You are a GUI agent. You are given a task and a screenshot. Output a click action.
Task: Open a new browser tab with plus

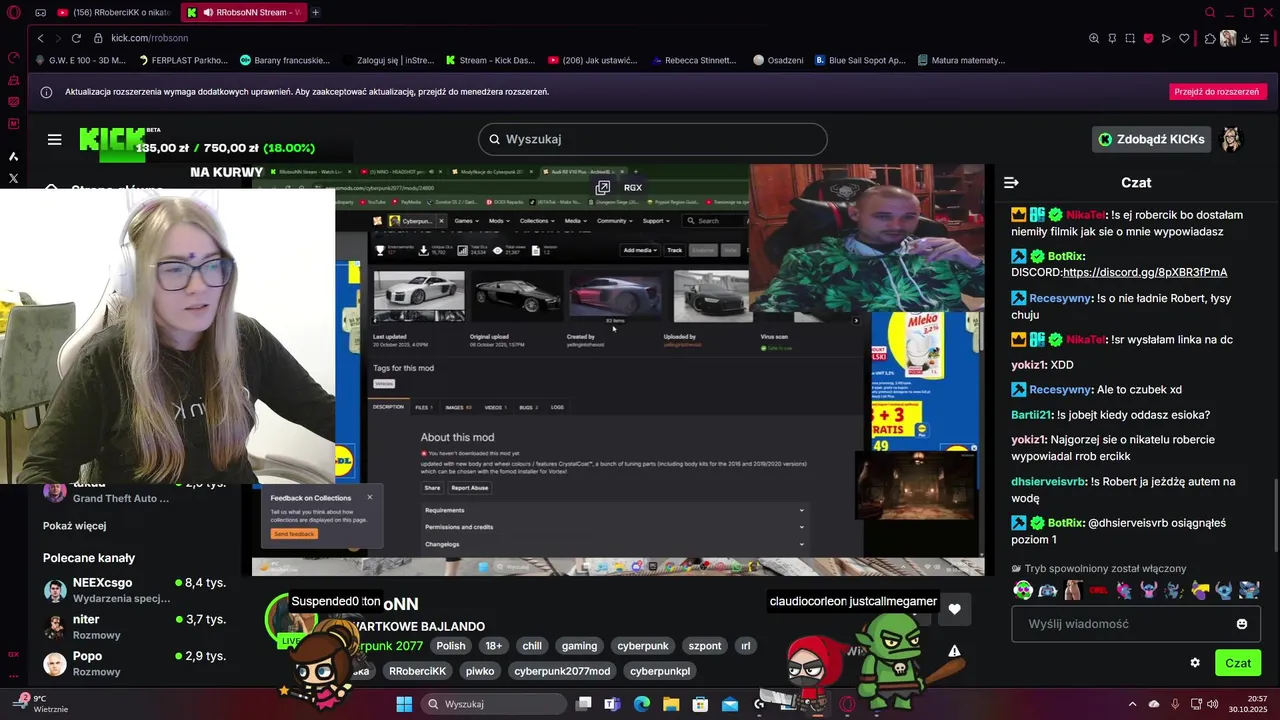[x=315, y=12]
